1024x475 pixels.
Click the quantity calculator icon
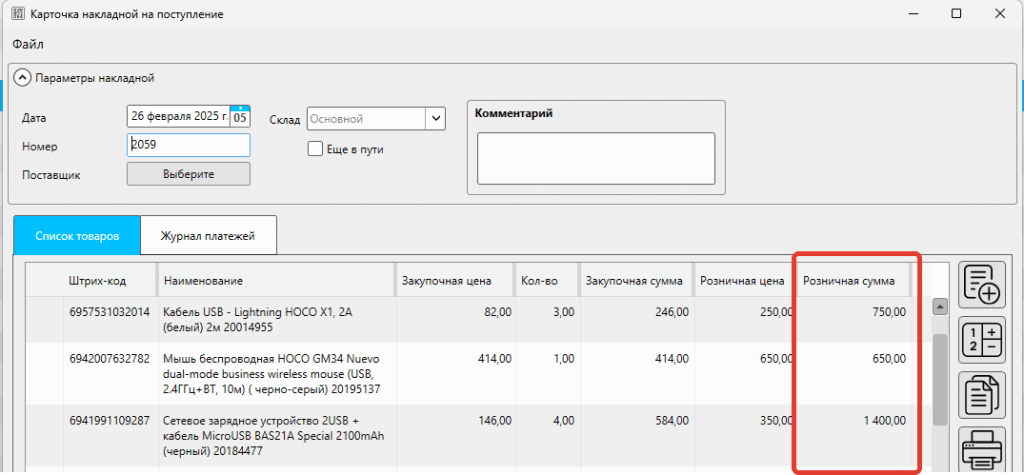pyautogui.click(x=983, y=339)
